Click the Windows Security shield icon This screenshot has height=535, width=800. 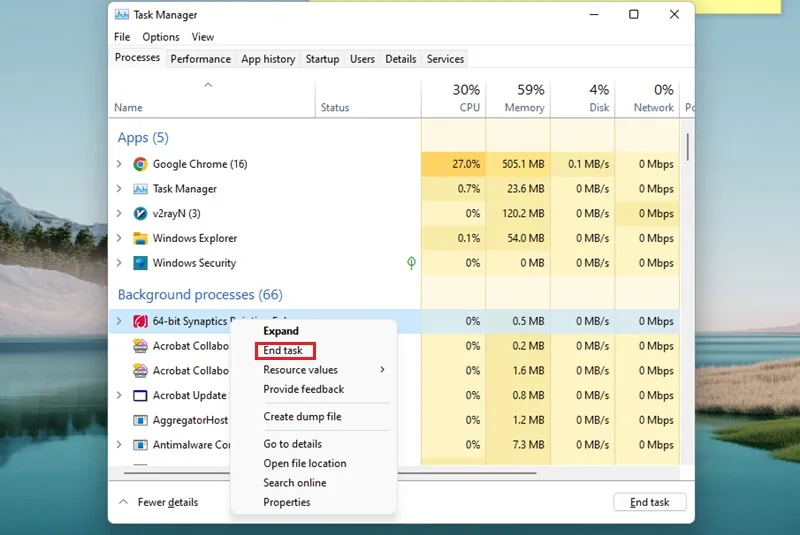tap(140, 263)
